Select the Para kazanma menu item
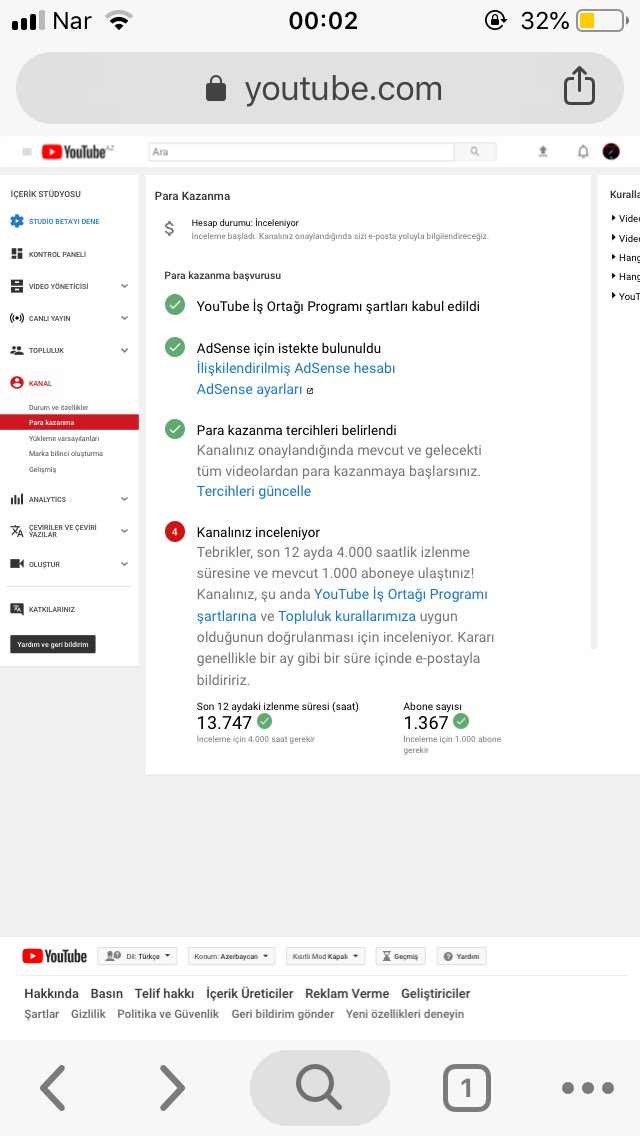The height and width of the screenshot is (1136, 640). [x=70, y=422]
